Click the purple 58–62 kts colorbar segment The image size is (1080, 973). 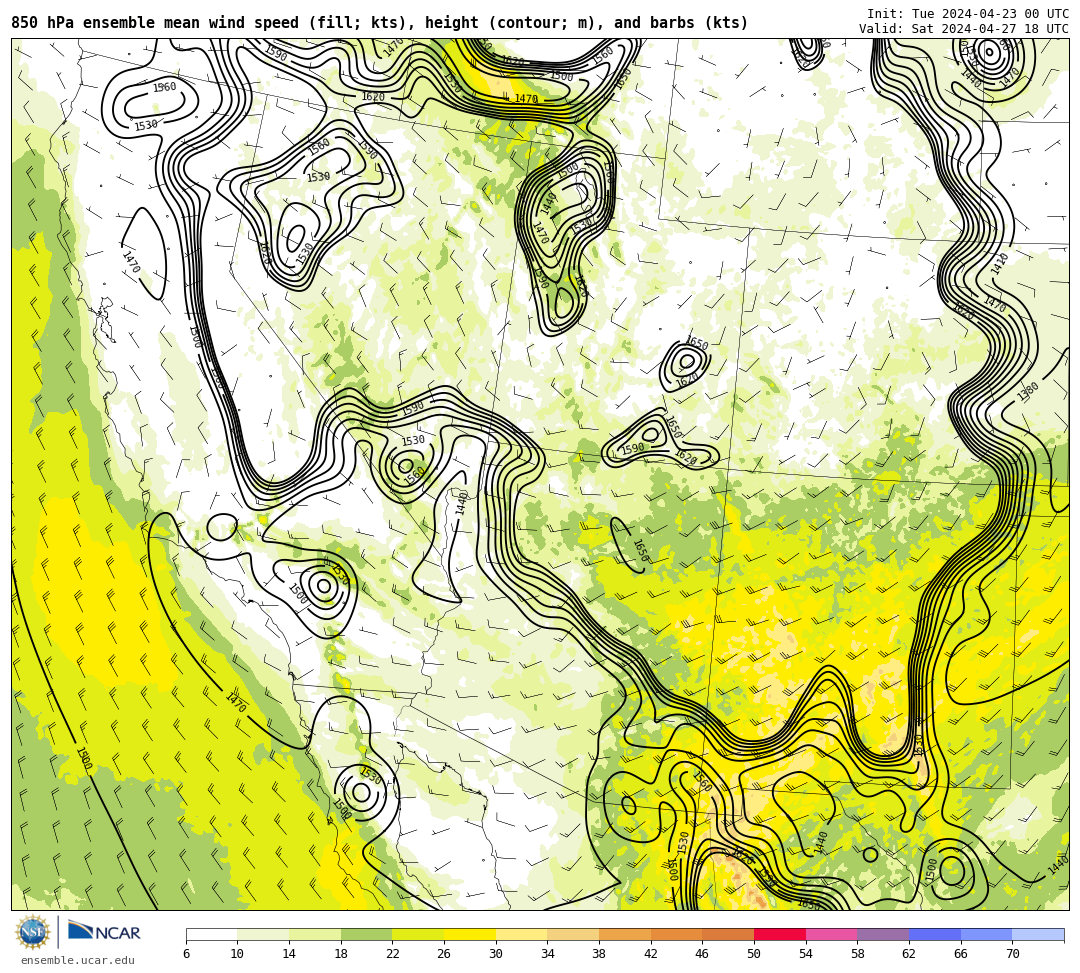[x=883, y=934]
